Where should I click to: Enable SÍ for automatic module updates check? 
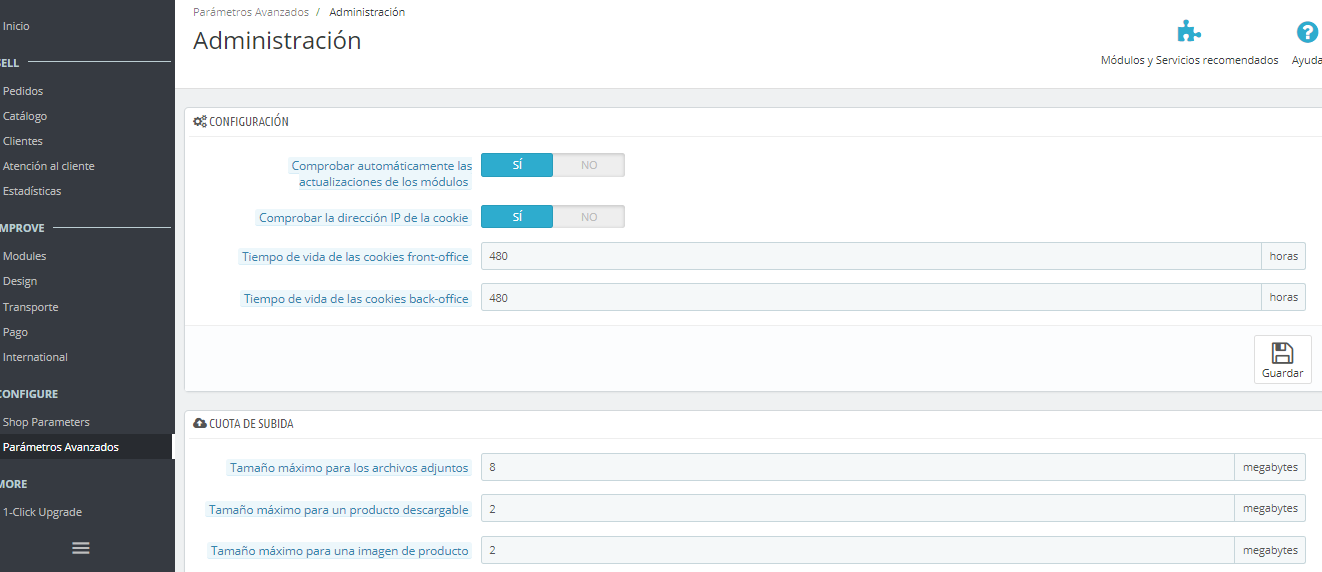[517, 165]
